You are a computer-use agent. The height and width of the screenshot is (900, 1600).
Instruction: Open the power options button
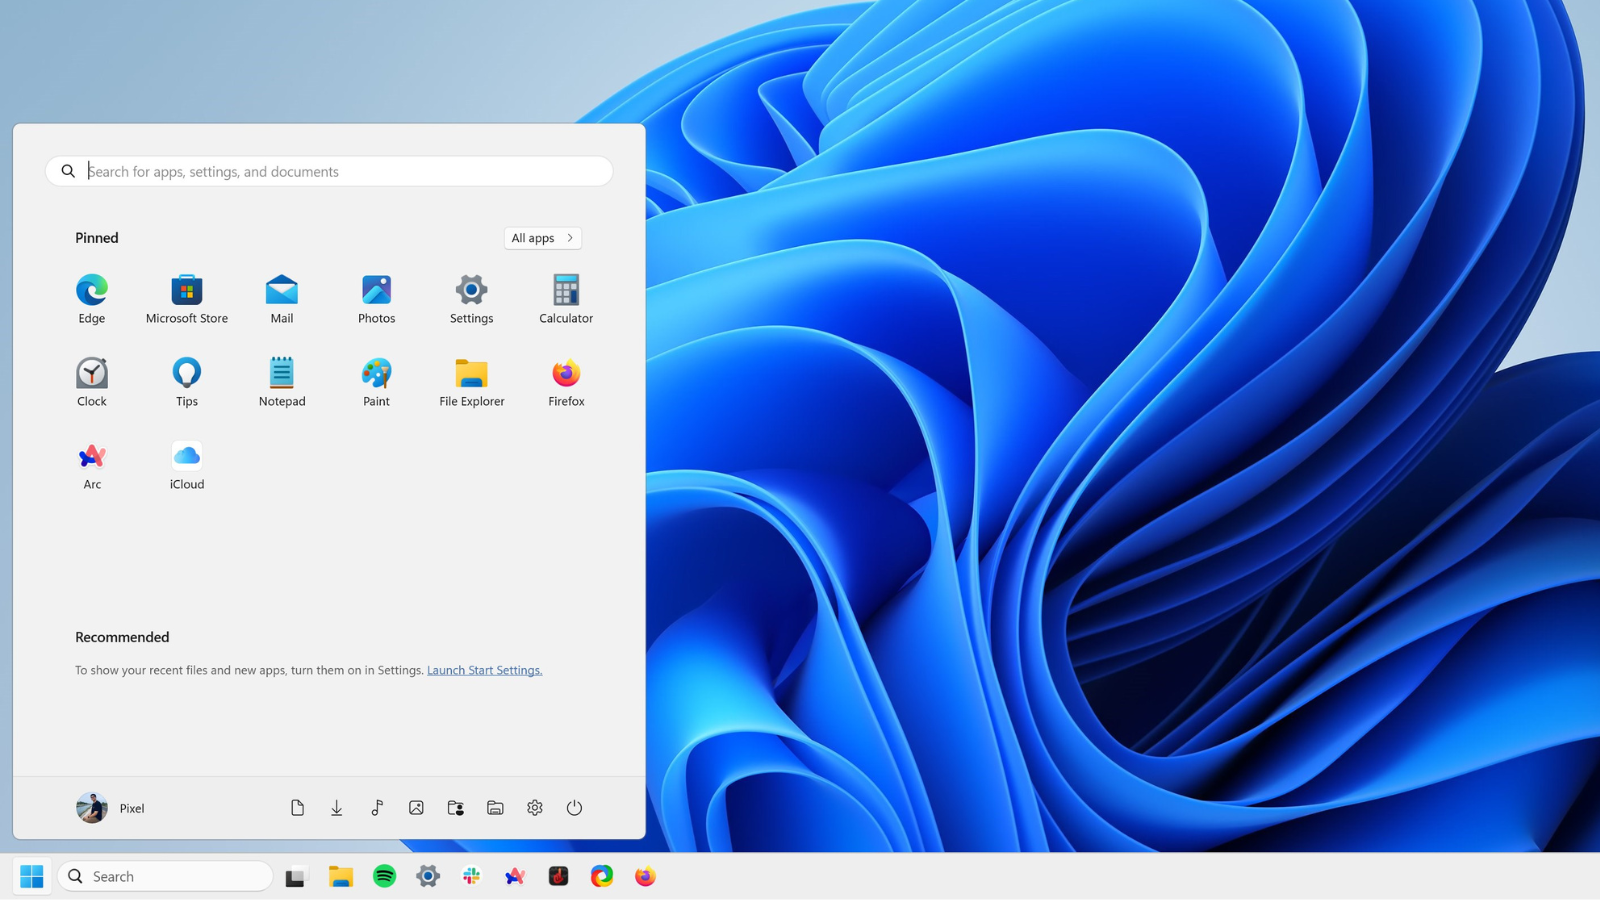click(574, 808)
